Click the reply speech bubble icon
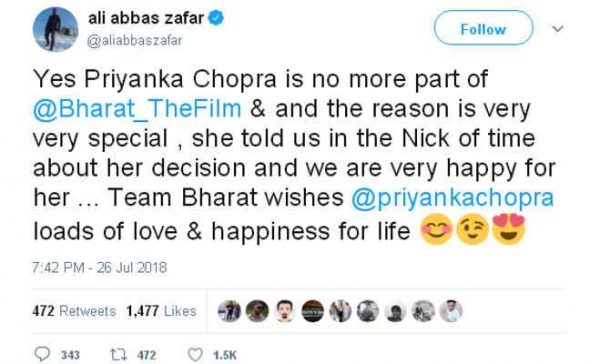This screenshot has height=364, width=600. tap(42, 354)
